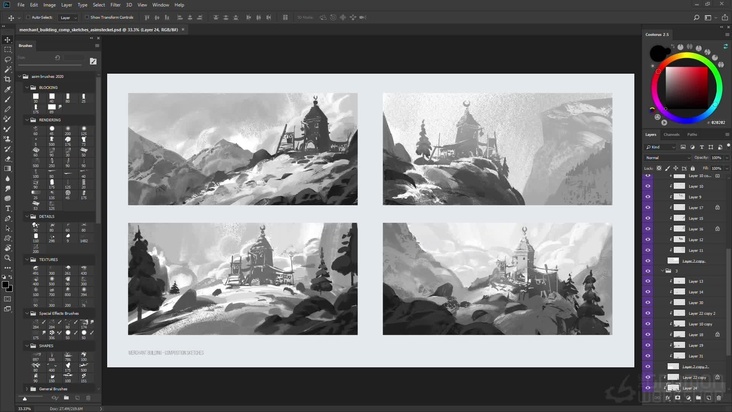This screenshot has width=732, height=412.
Task: Select the Eraser tool
Action: click(x=7, y=159)
